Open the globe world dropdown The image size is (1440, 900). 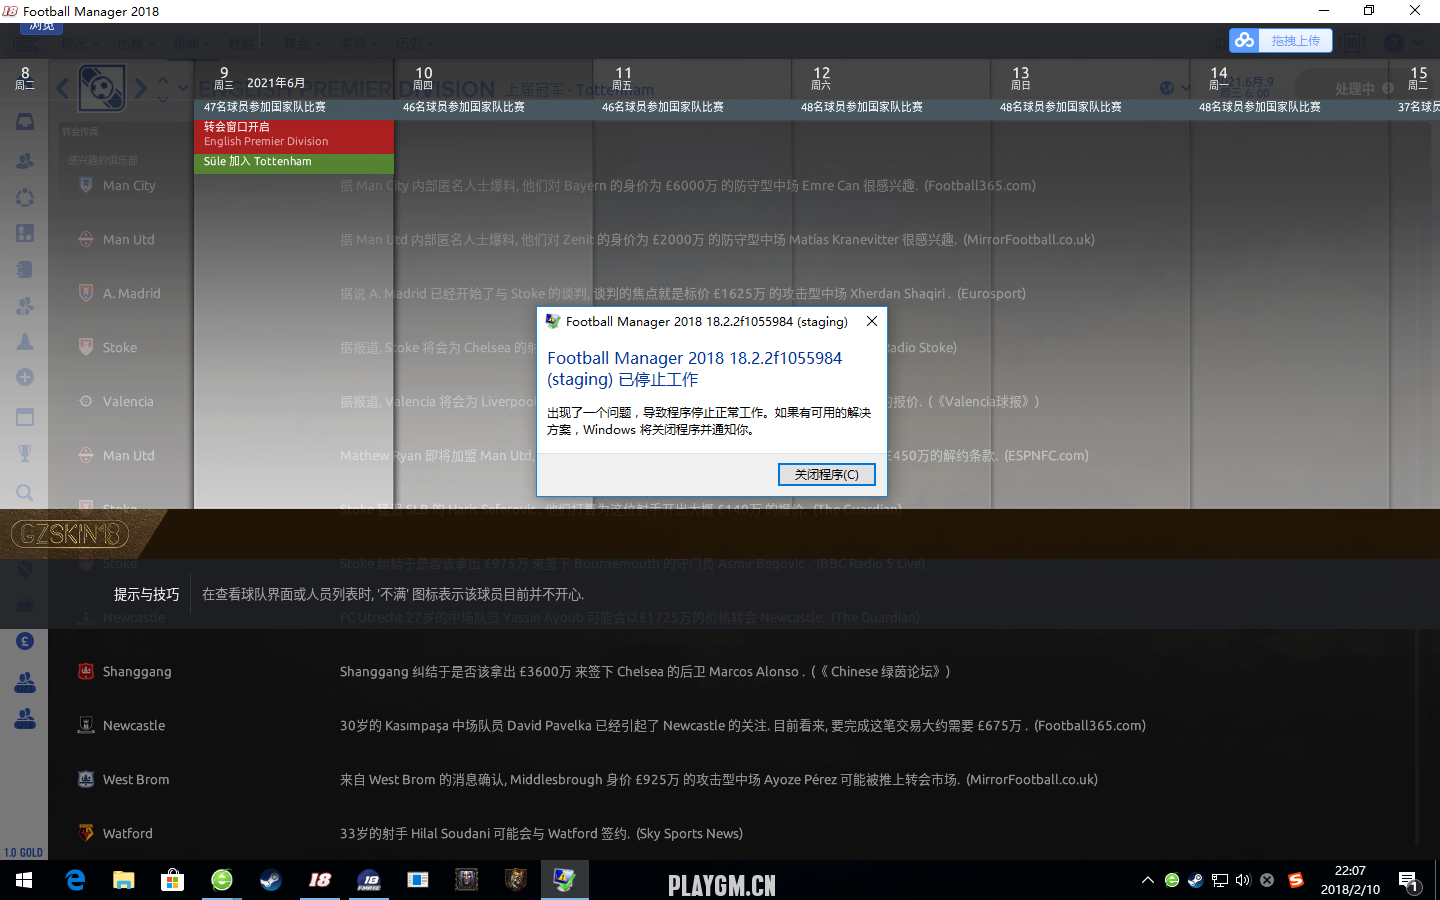(1174, 88)
